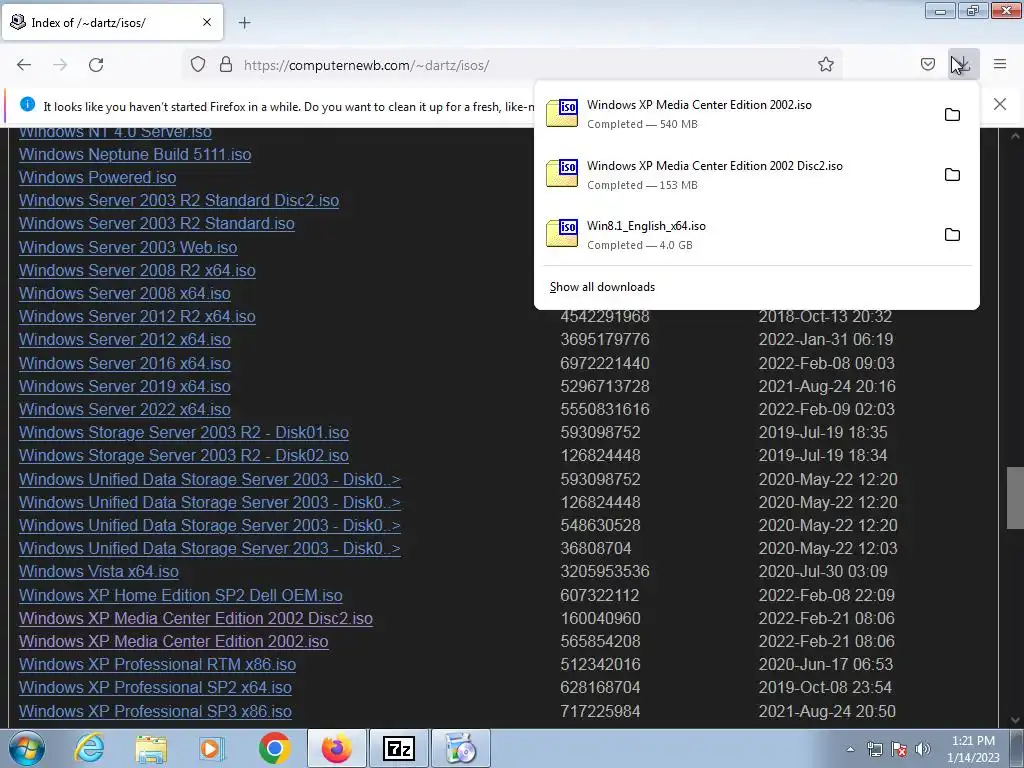This screenshot has width=1024, height=768.
Task: Open visited link Windows XP Media Center Edition 2002.iso
Action: pyautogui.click(x=174, y=641)
